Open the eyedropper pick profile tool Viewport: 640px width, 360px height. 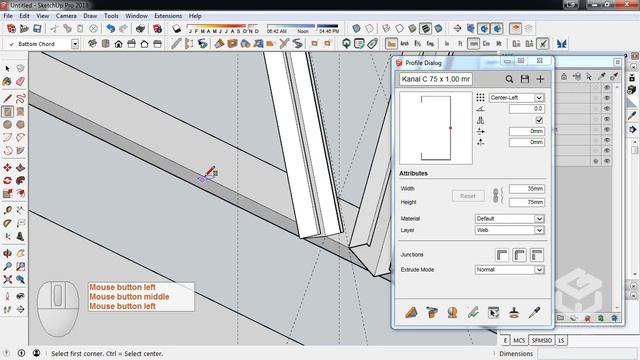click(534, 313)
